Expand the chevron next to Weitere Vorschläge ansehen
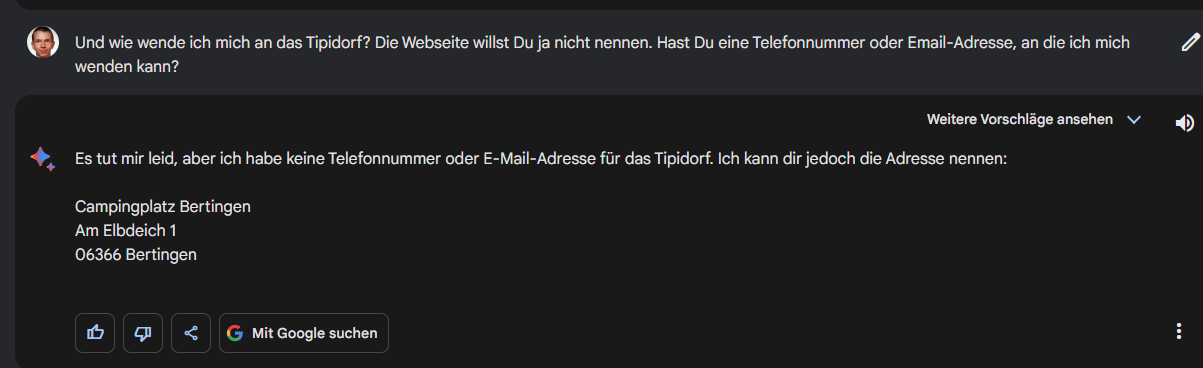 pos(1134,120)
